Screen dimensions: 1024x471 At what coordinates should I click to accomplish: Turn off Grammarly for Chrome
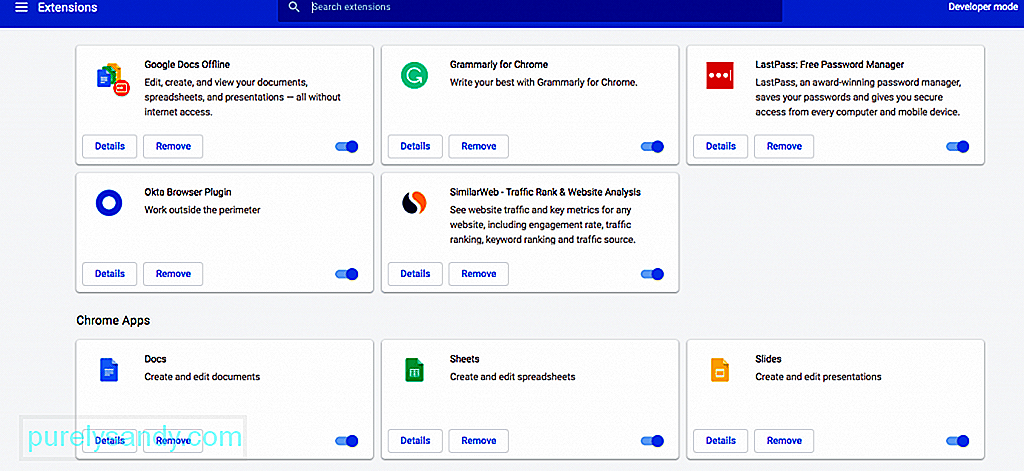[652, 146]
